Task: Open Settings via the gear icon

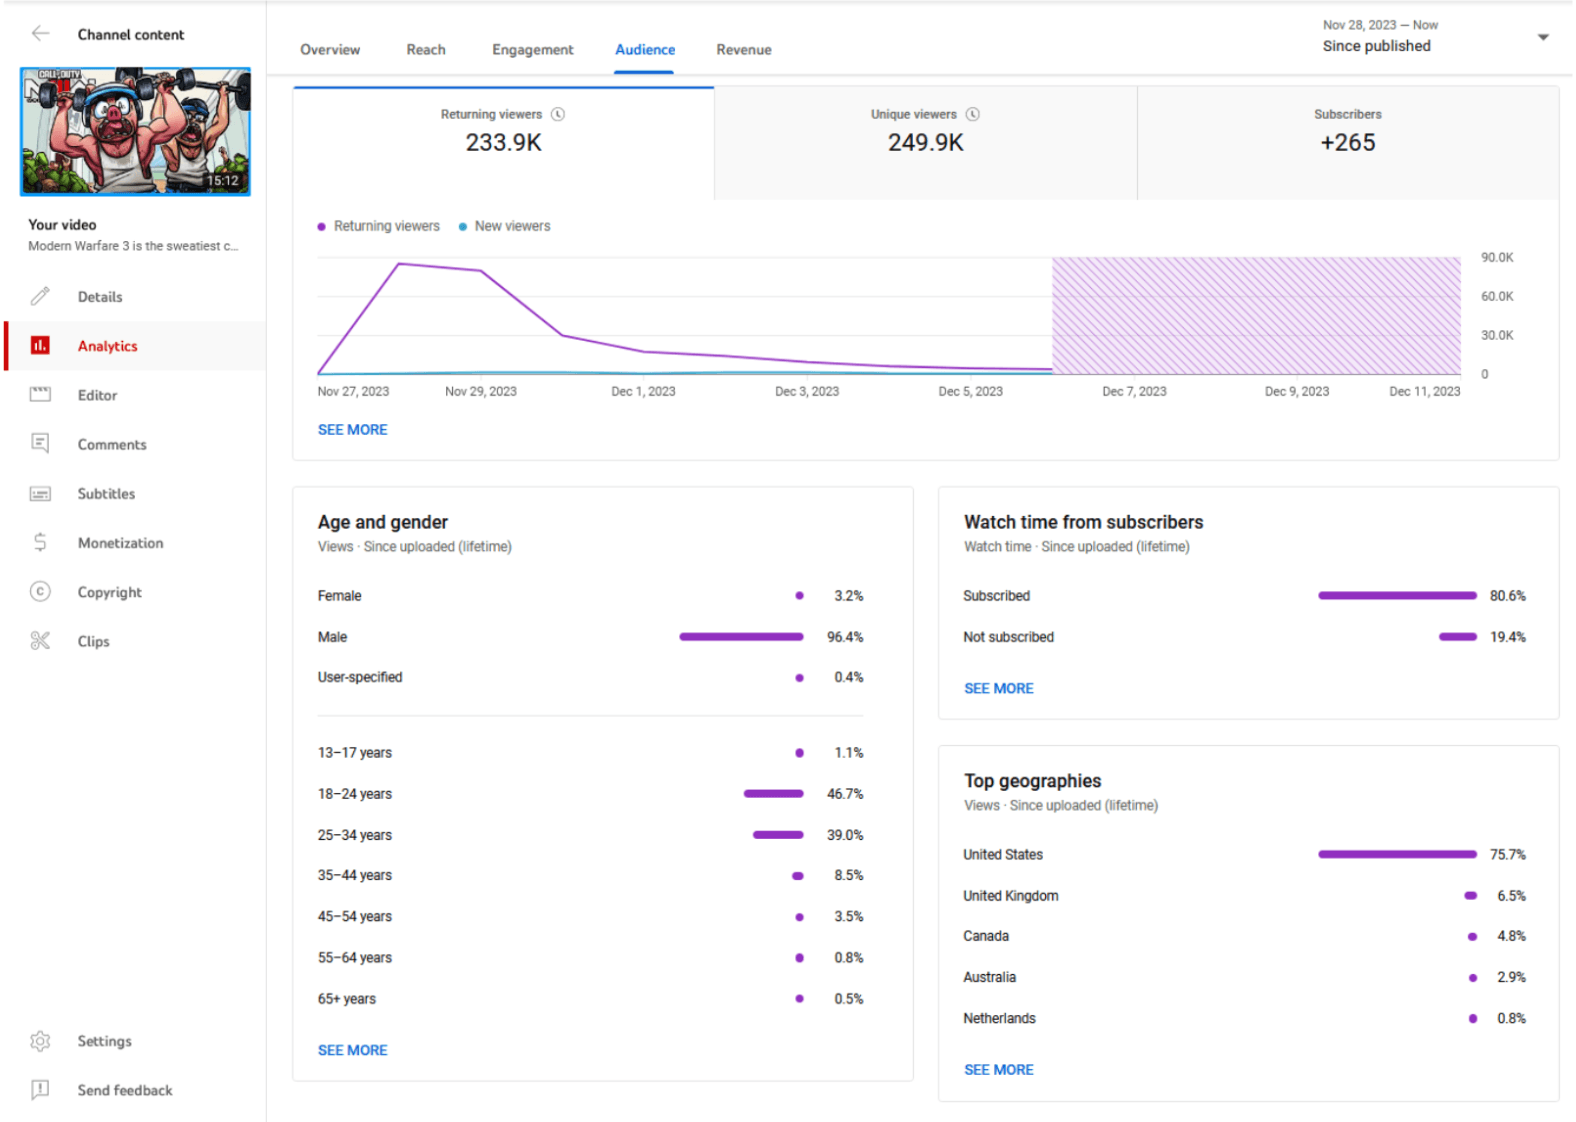Action: pyautogui.click(x=40, y=1041)
